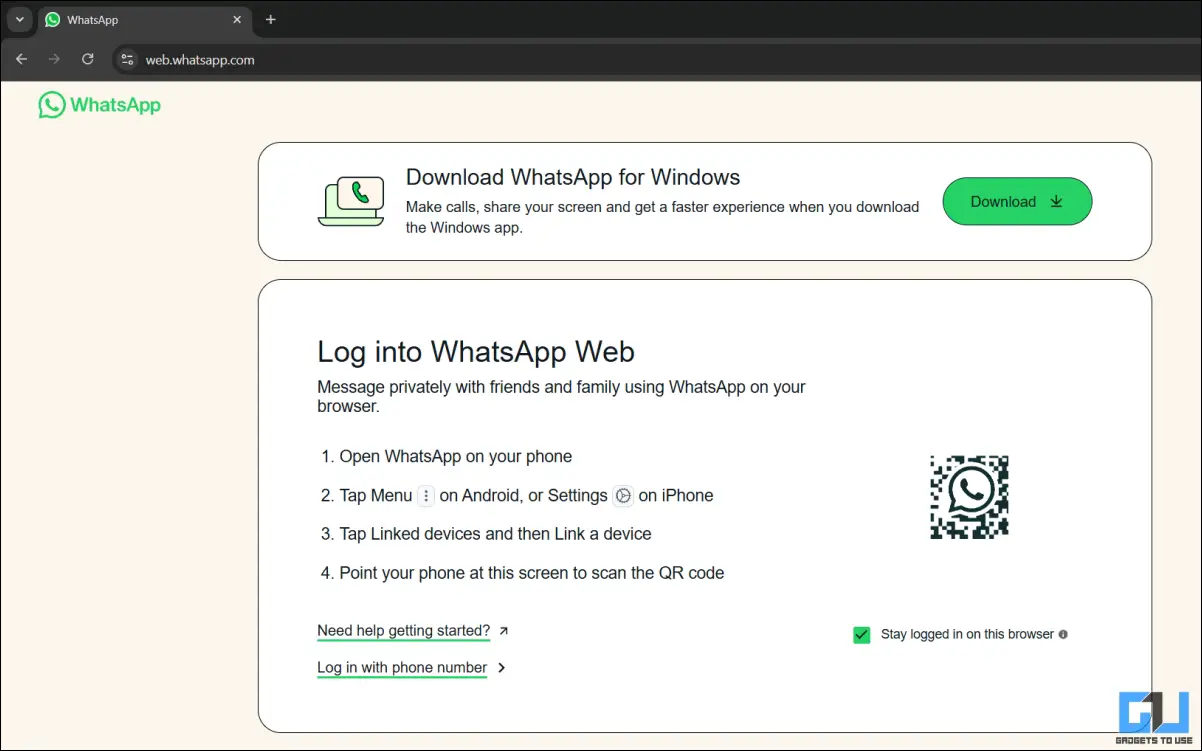Click the Download WhatsApp for Windows heading
The image size is (1202, 751).
tap(573, 178)
